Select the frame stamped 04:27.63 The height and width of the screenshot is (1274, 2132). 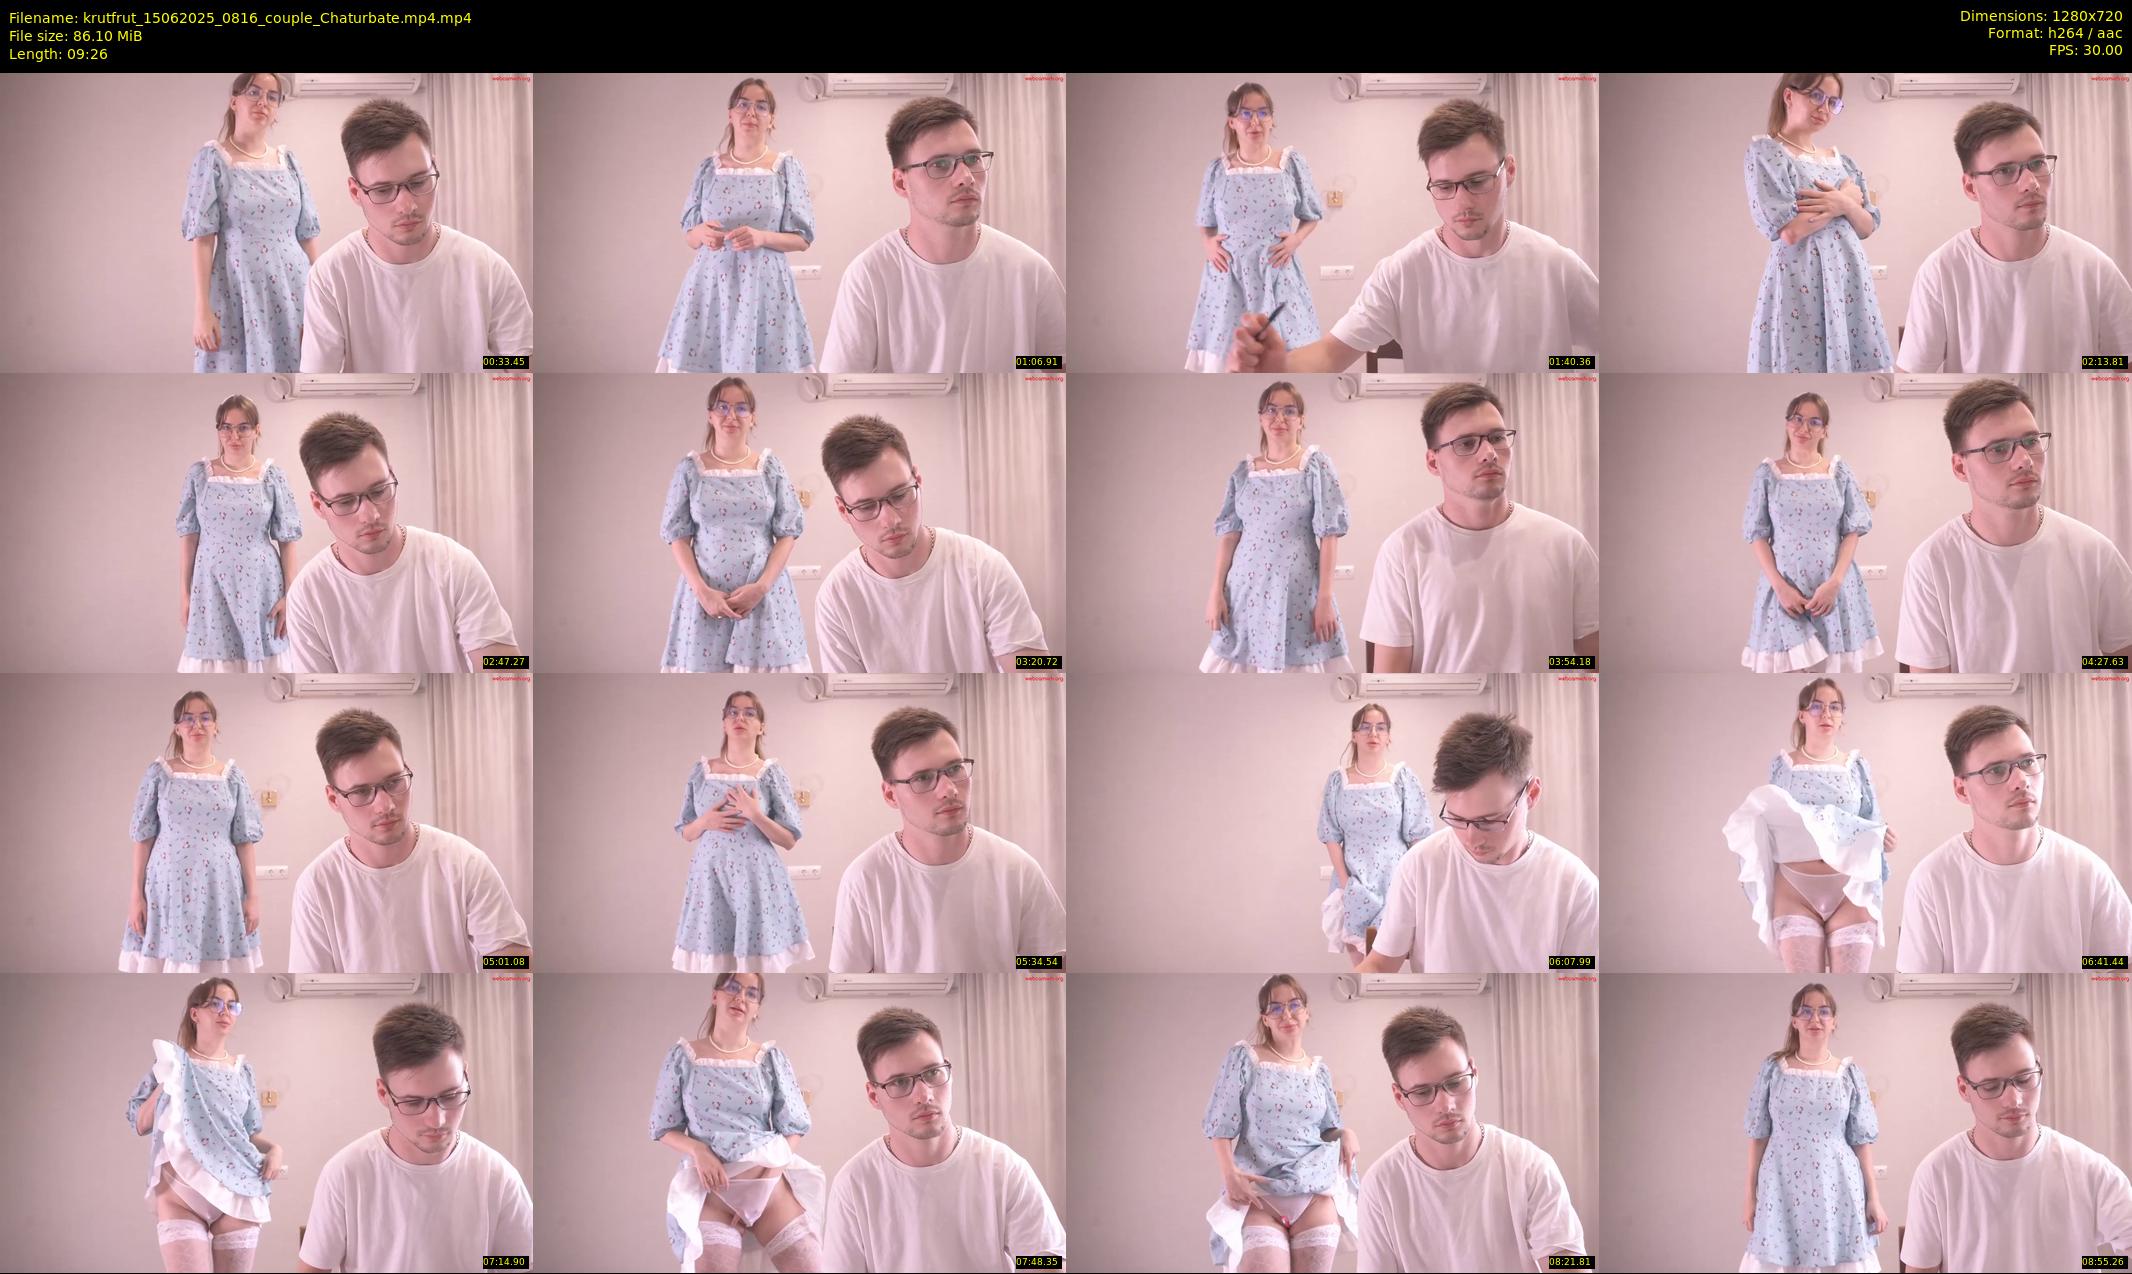tap(1865, 522)
